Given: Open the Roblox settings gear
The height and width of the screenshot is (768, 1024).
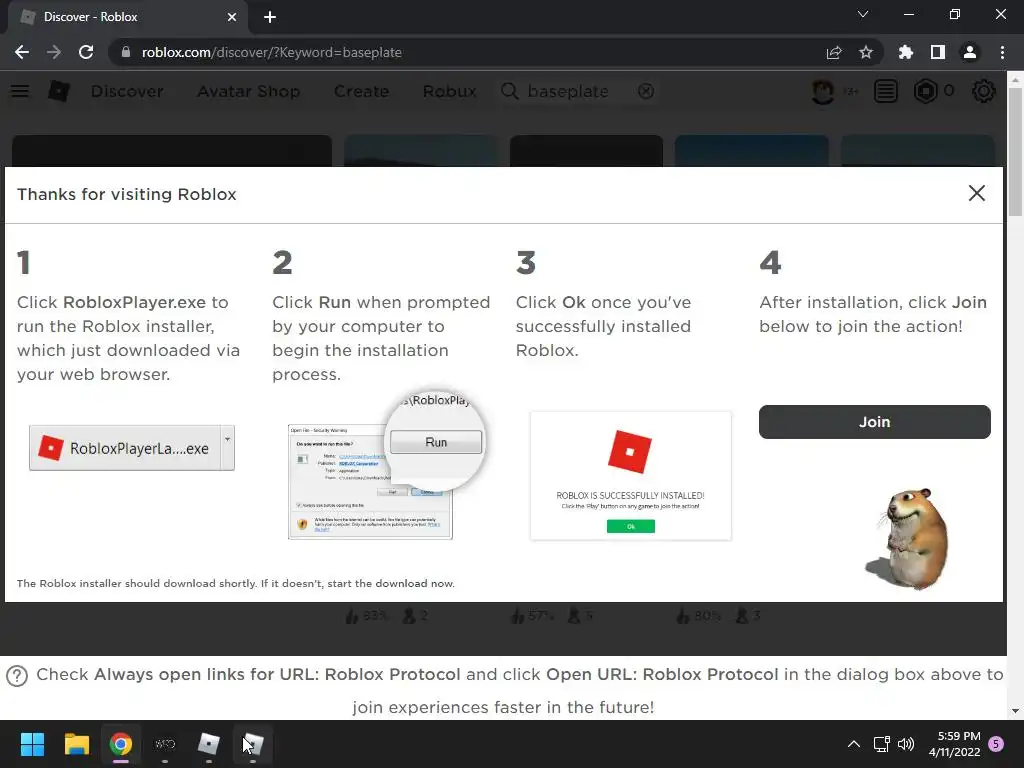Looking at the screenshot, I should tap(984, 91).
